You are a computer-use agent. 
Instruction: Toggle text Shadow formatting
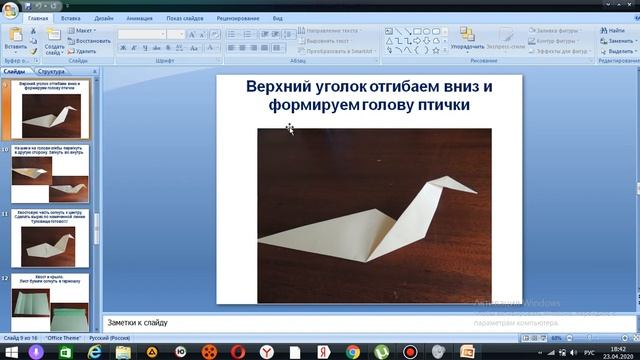pyautogui.click(x=168, y=48)
